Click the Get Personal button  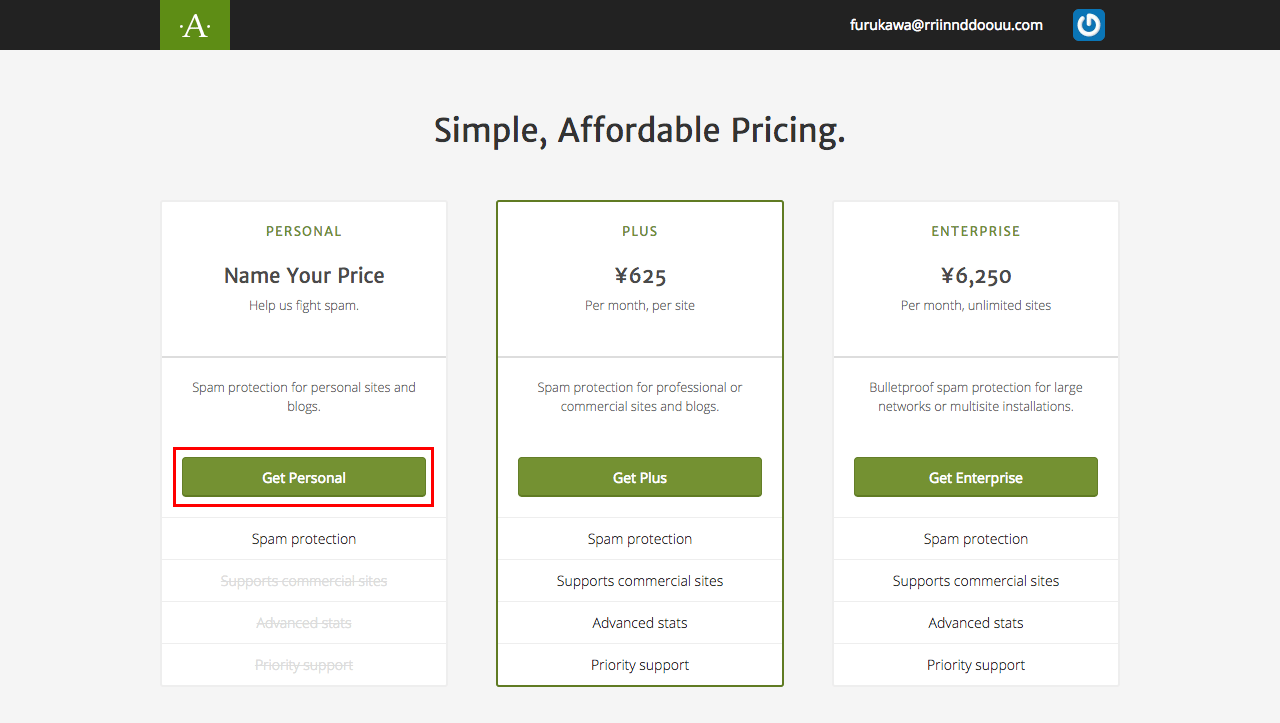tap(304, 477)
